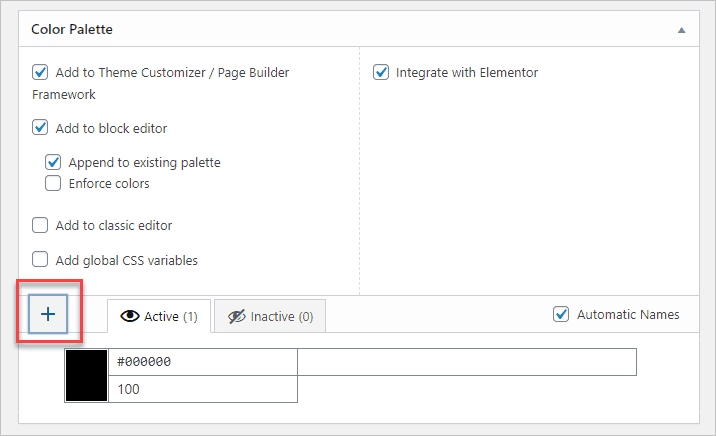This screenshot has width=716, height=436.
Task: Uncheck Add to Theme Customizer checkbox
Action: click(x=41, y=73)
